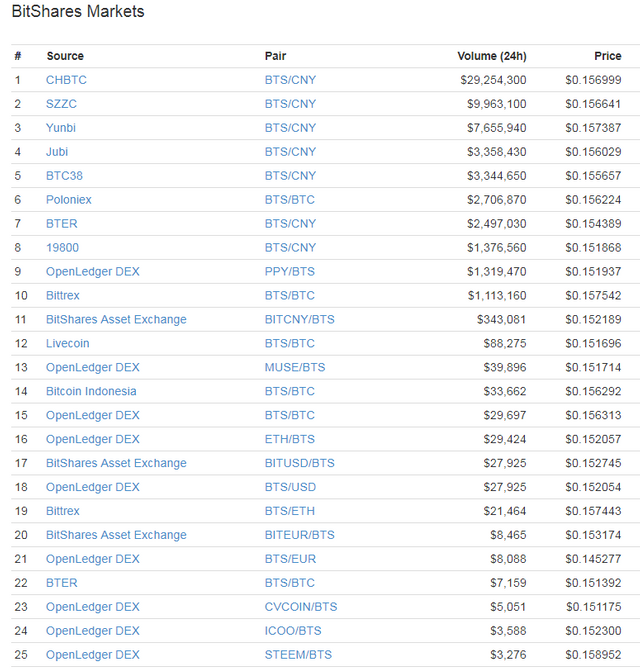Screen dimensions: 640x669
Task: Click the BTS/USD pair link
Action: (x=290, y=486)
